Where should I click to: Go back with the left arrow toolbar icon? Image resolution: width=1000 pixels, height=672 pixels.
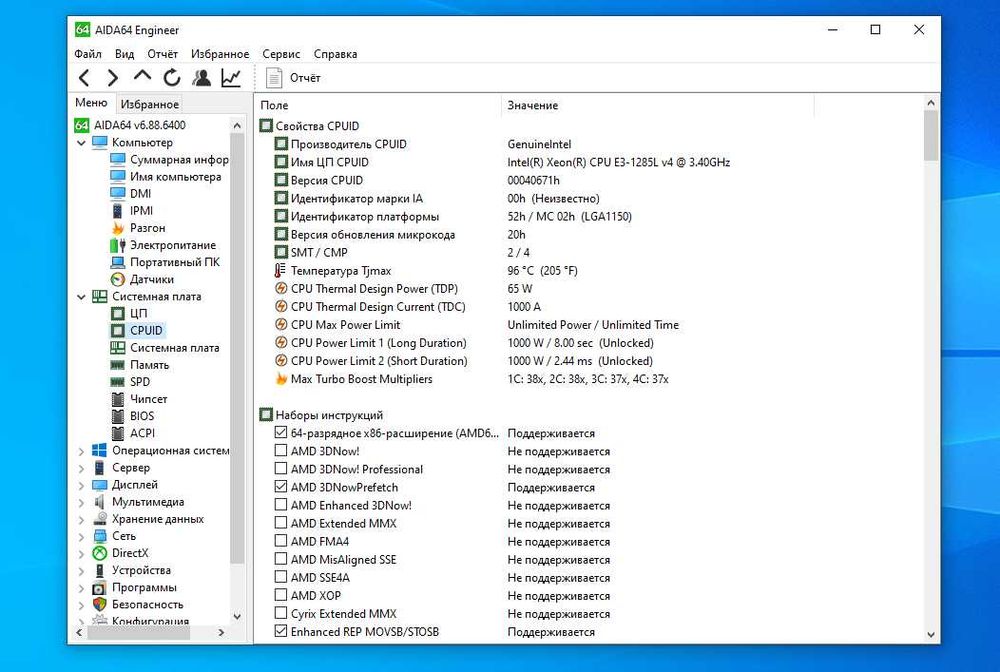84,78
